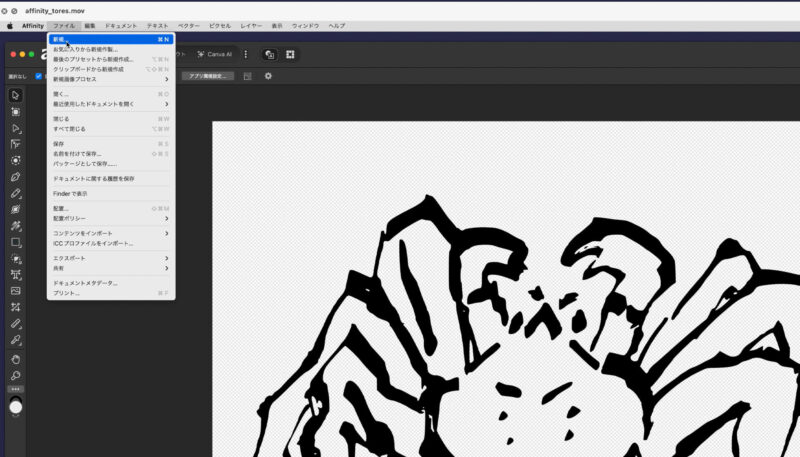Open the Apple menu
Image resolution: width=800 pixels, height=457 pixels.
click(x=9, y=26)
